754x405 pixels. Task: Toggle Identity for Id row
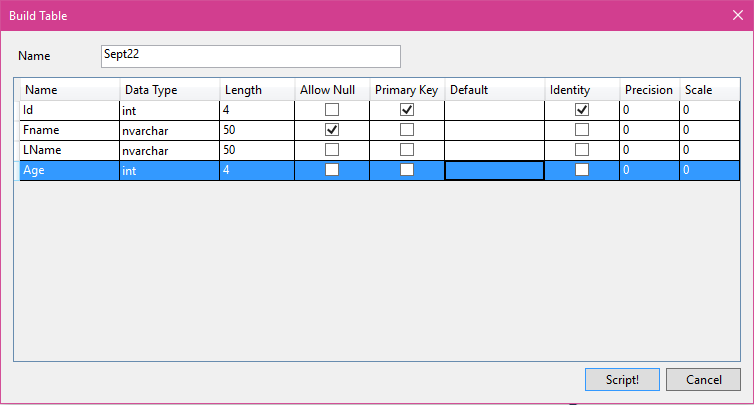pos(582,110)
